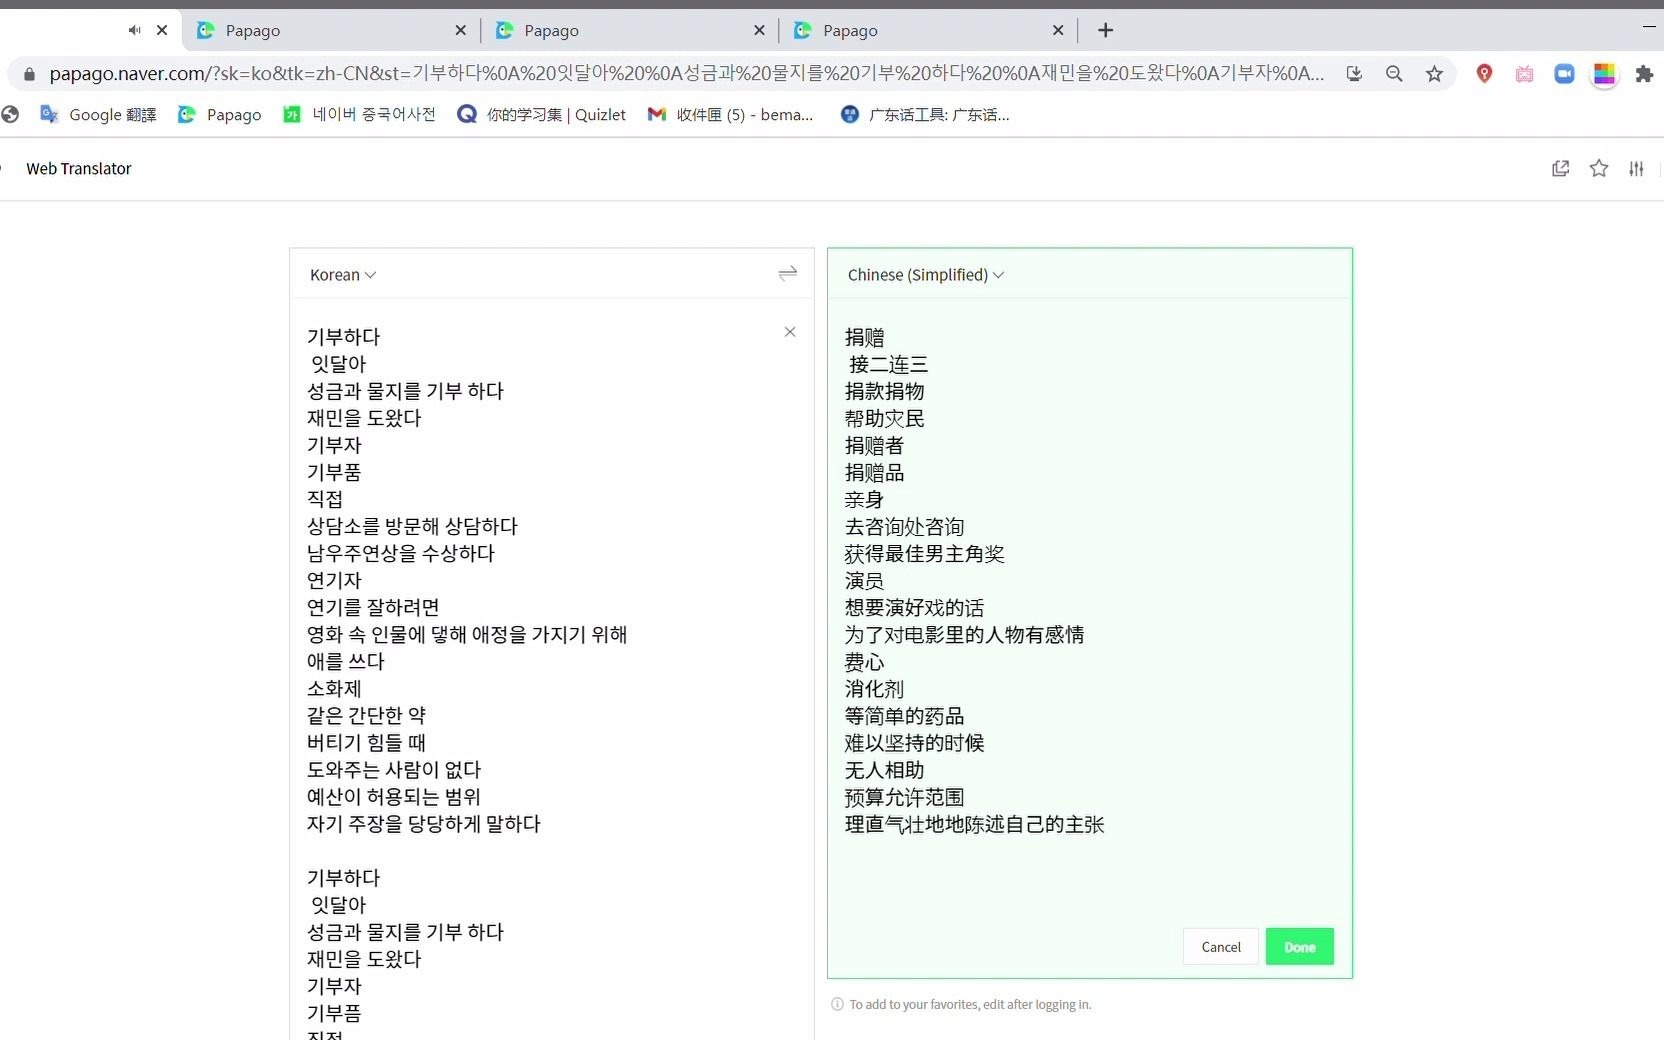
Task: Bookmark this page with star icon
Action: 1434,74
